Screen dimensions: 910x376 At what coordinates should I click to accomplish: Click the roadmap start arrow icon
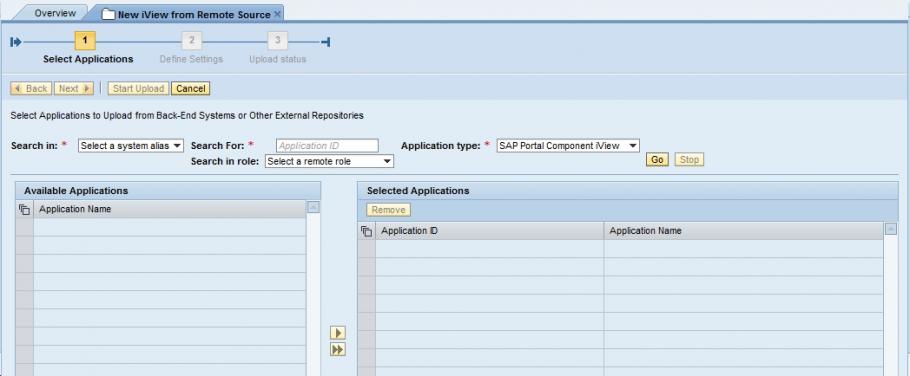[16, 42]
